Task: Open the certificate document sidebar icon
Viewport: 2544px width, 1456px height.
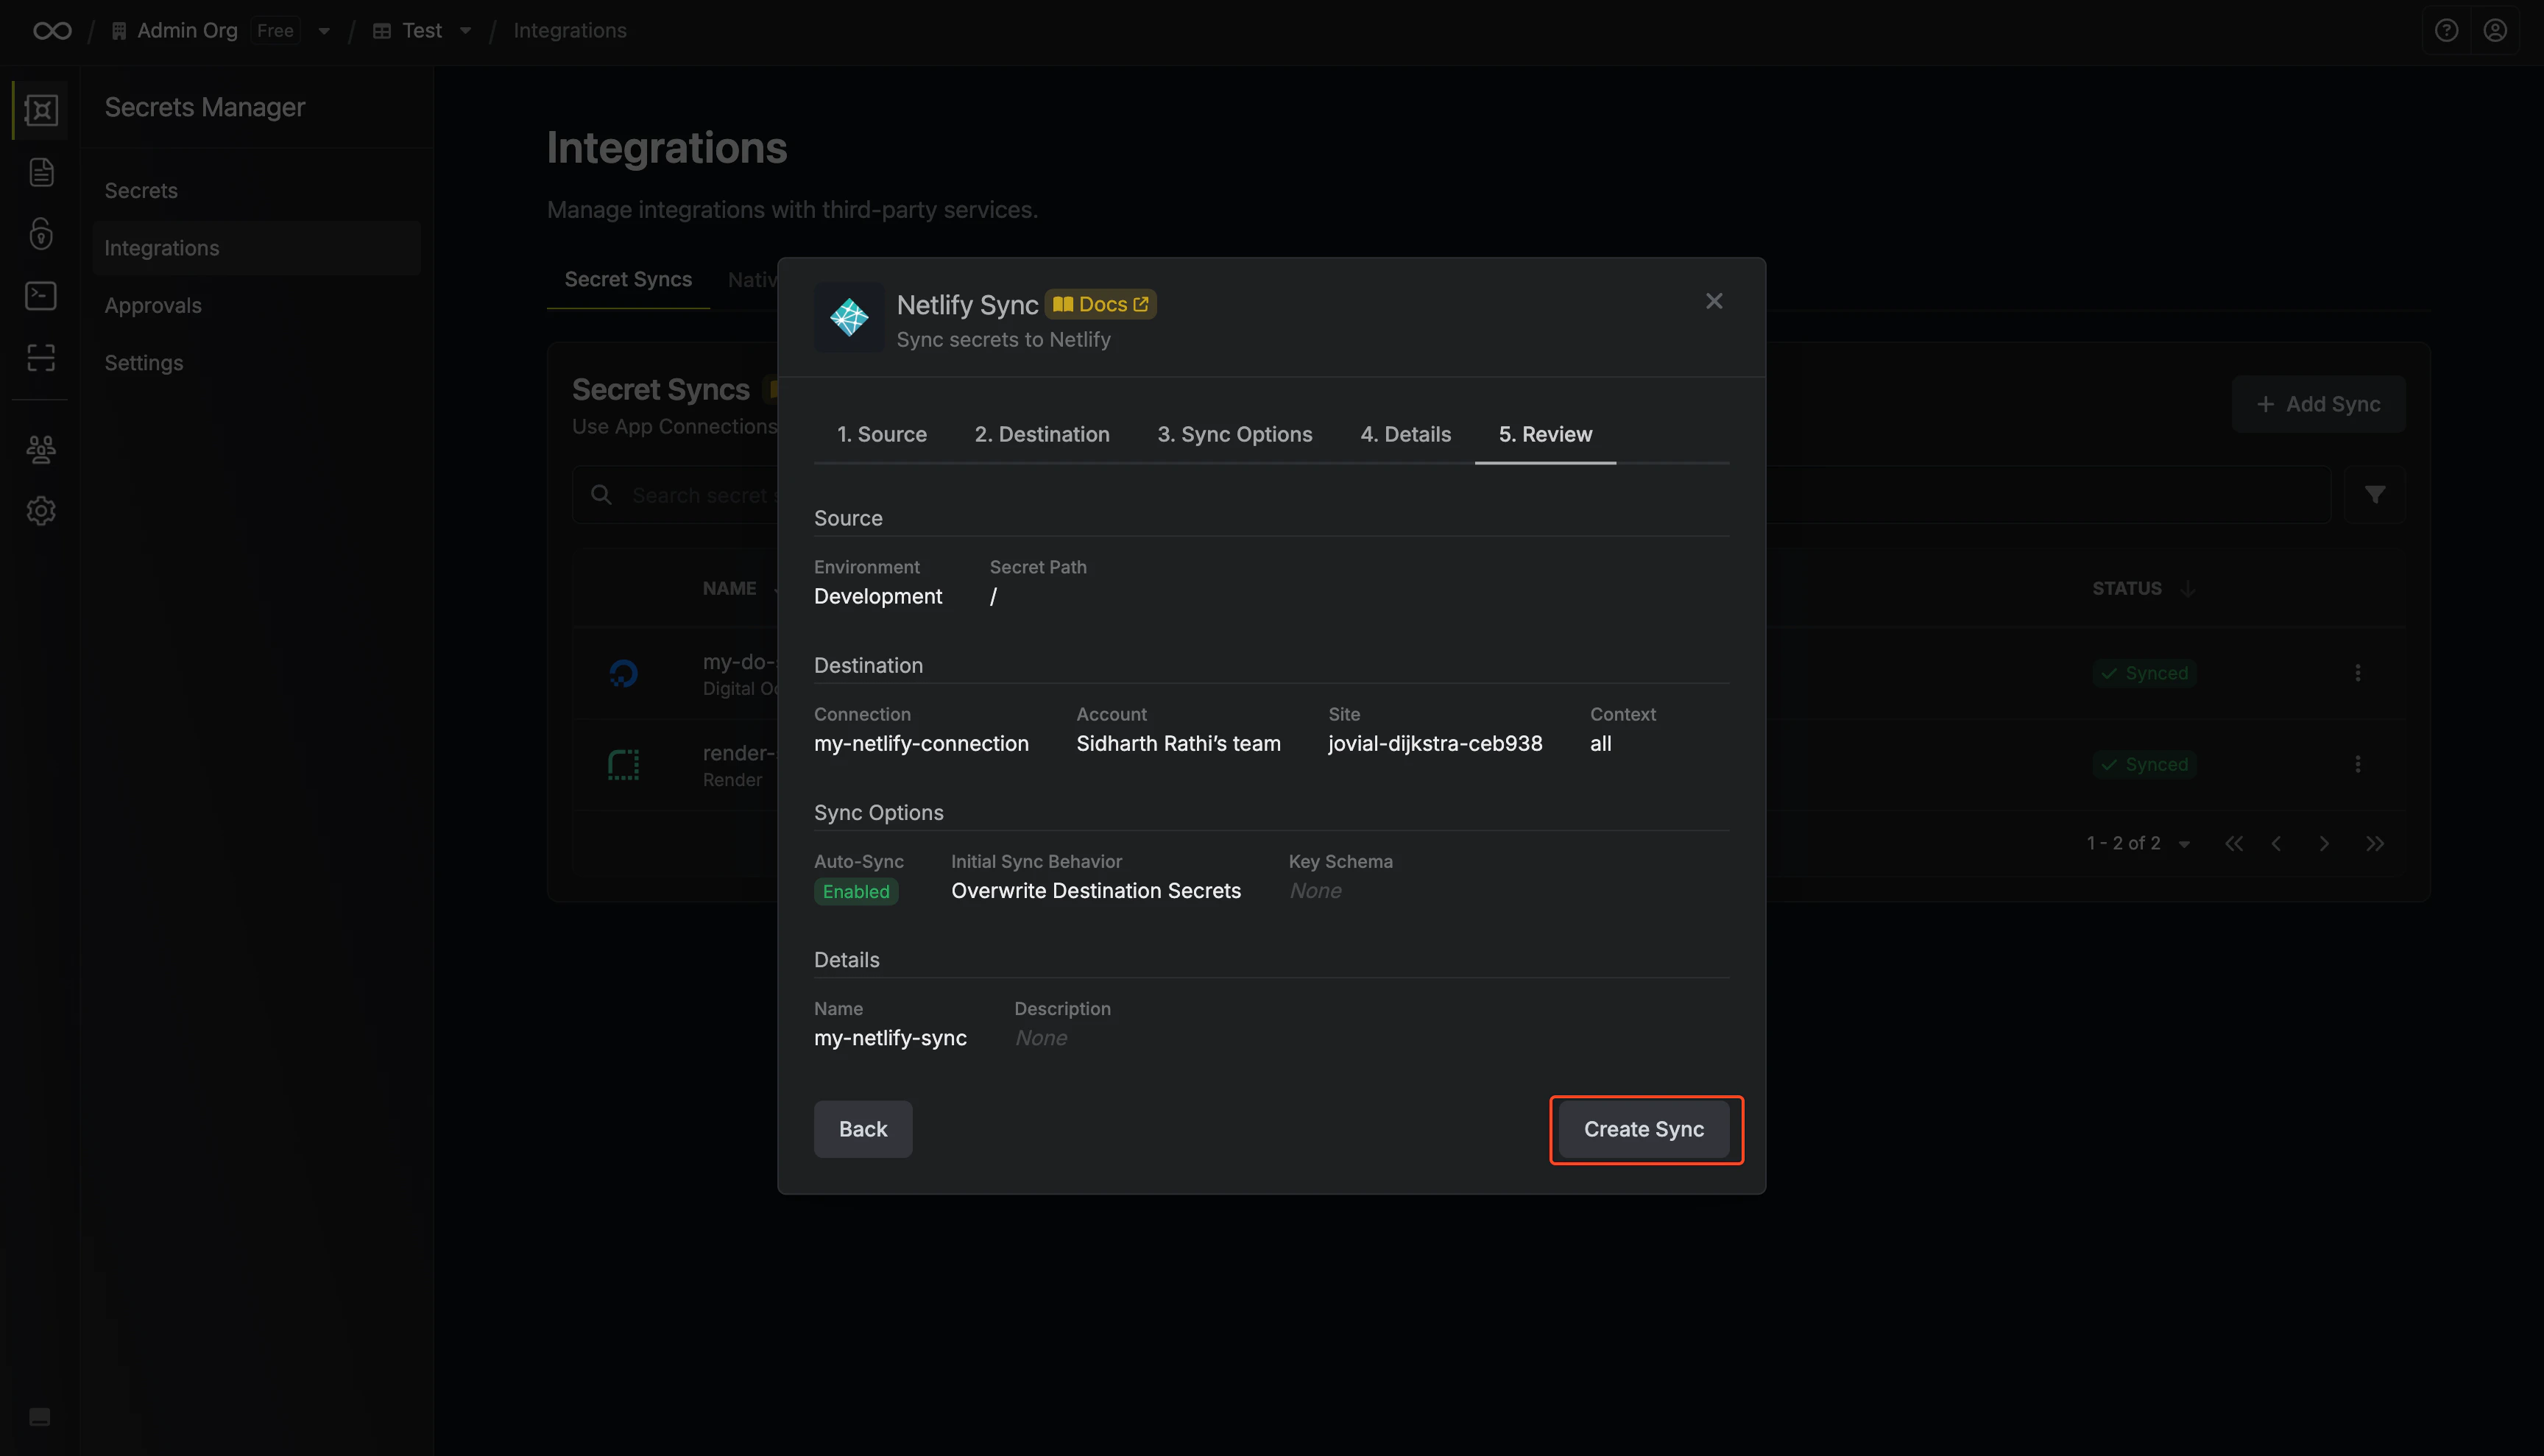Action: (41, 172)
